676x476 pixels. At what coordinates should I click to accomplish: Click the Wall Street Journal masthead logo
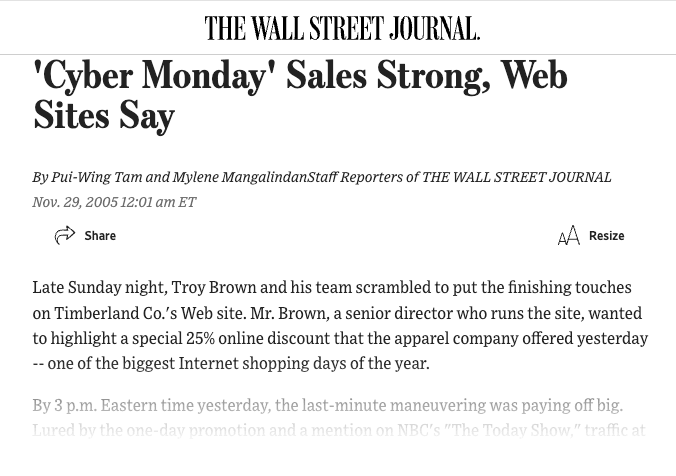pos(342,28)
